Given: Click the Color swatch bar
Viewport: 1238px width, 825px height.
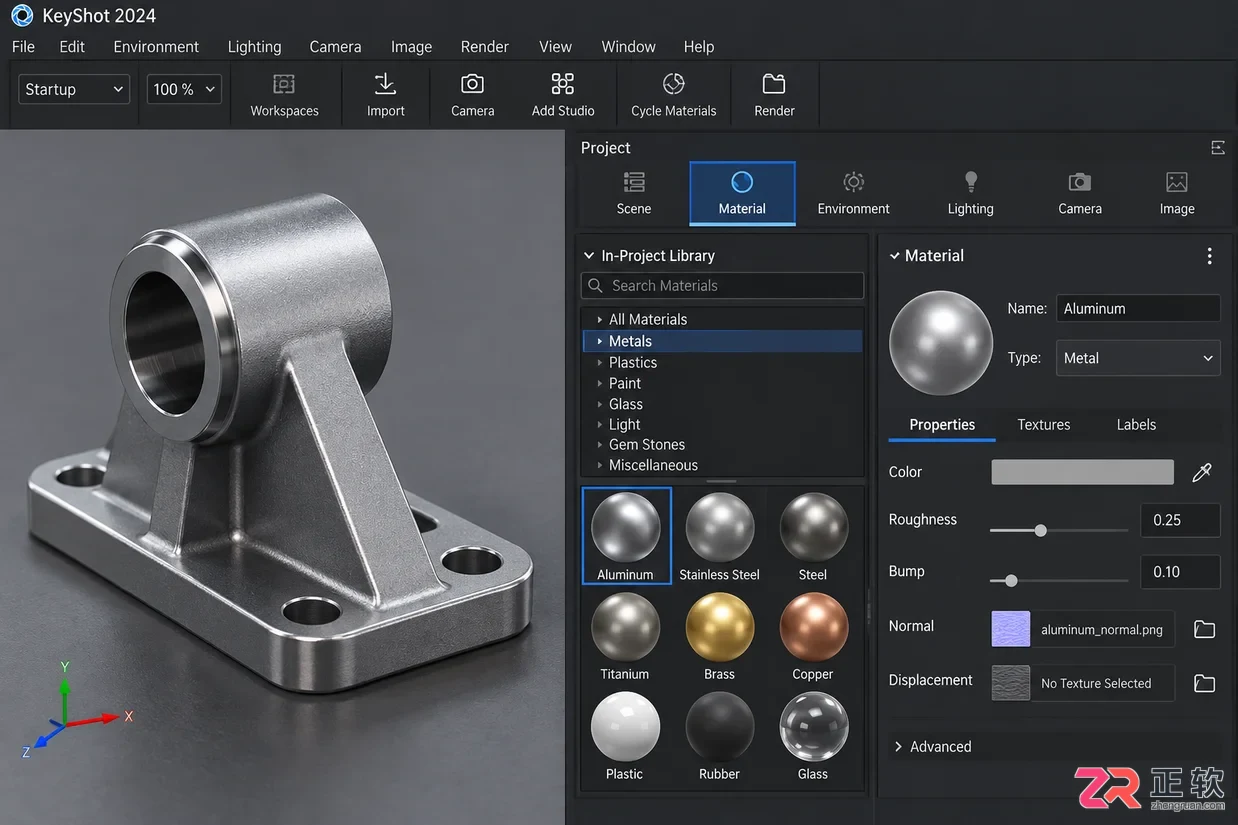Looking at the screenshot, I should pos(1082,472).
